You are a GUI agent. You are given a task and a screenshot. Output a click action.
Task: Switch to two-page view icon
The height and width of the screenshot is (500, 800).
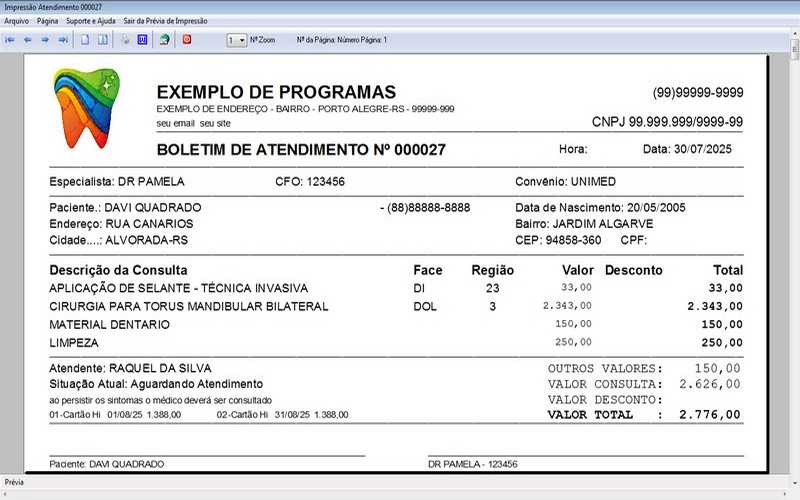(x=103, y=40)
